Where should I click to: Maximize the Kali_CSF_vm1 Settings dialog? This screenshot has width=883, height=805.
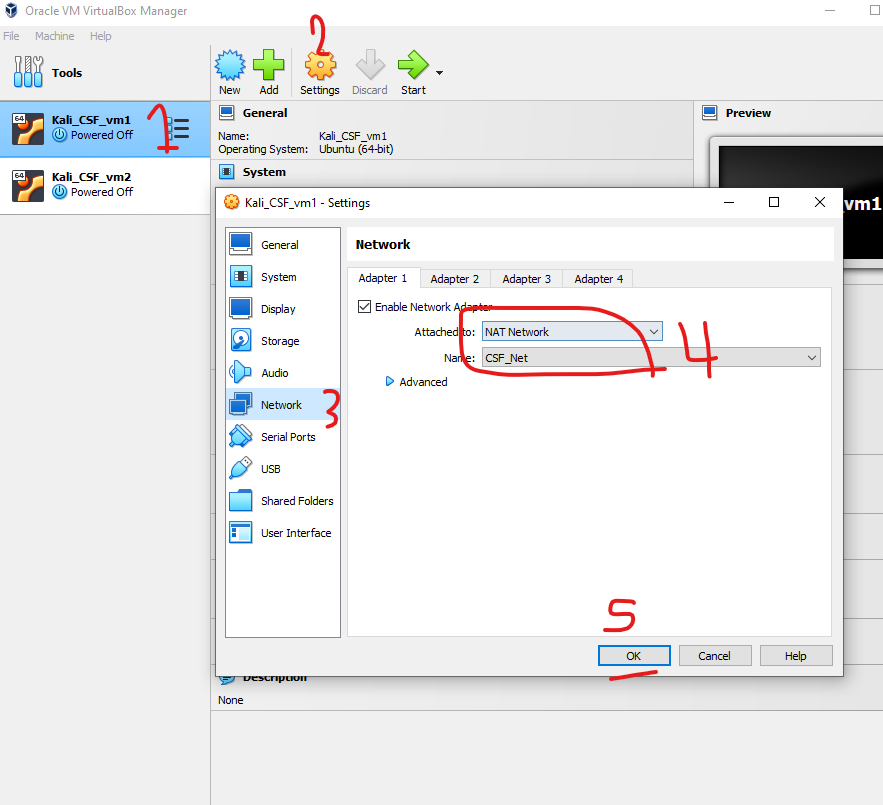tap(774, 202)
